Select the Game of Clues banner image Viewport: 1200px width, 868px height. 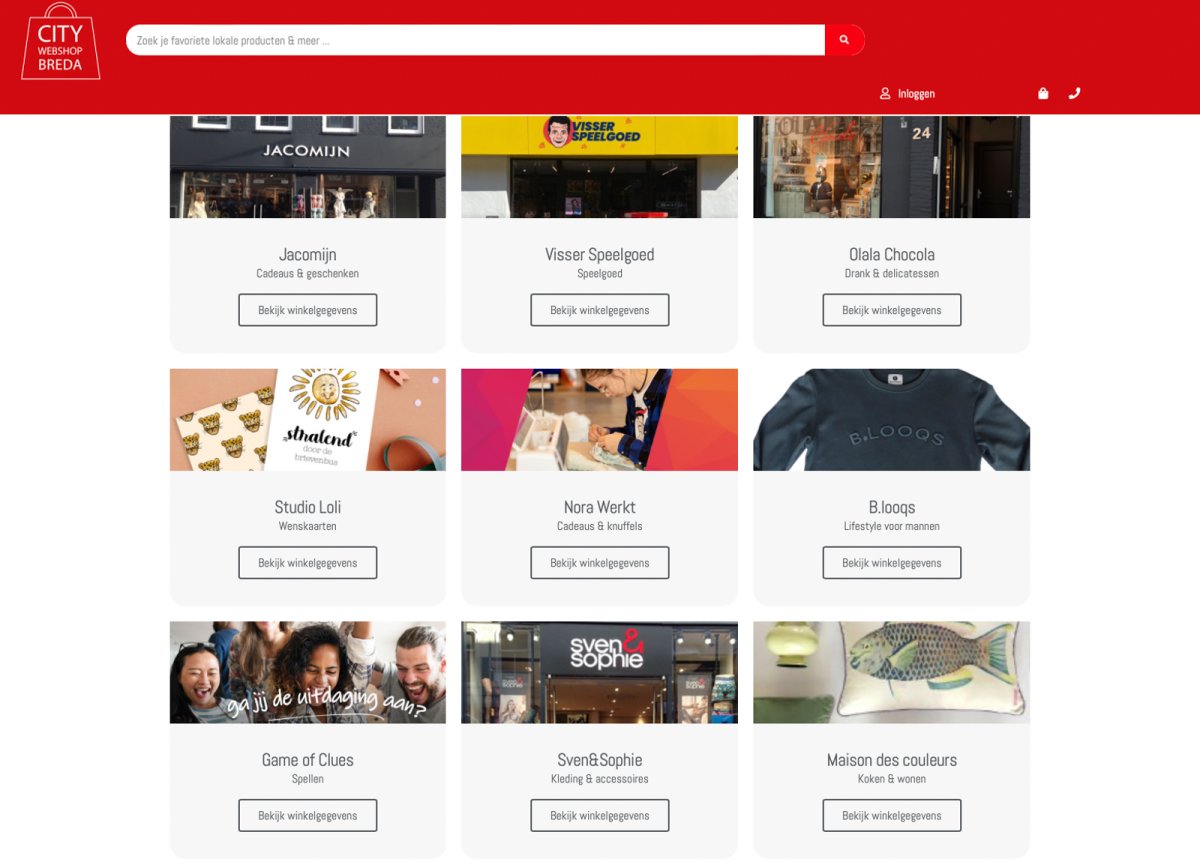(308, 672)
